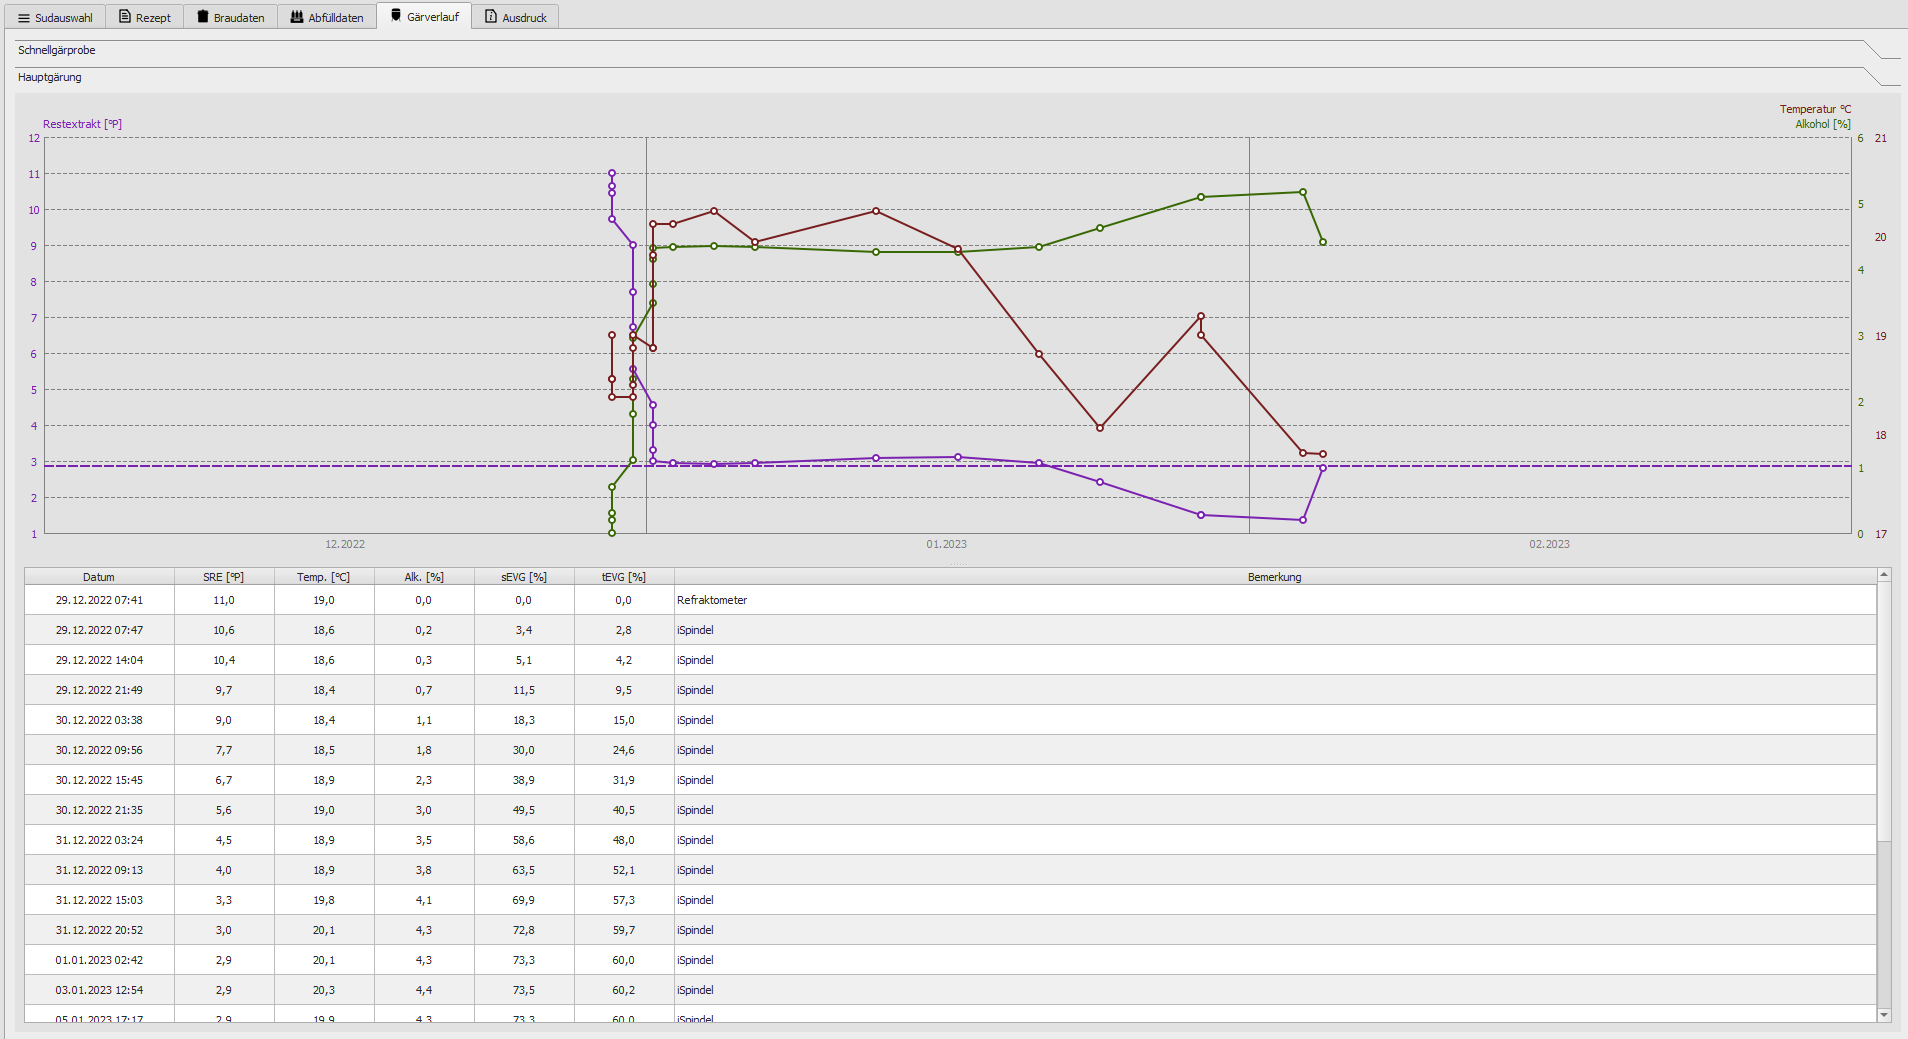Click the splitter handle between chart and table
The height and width of the screenshot is (1039, 1908).
click(957, 564)
